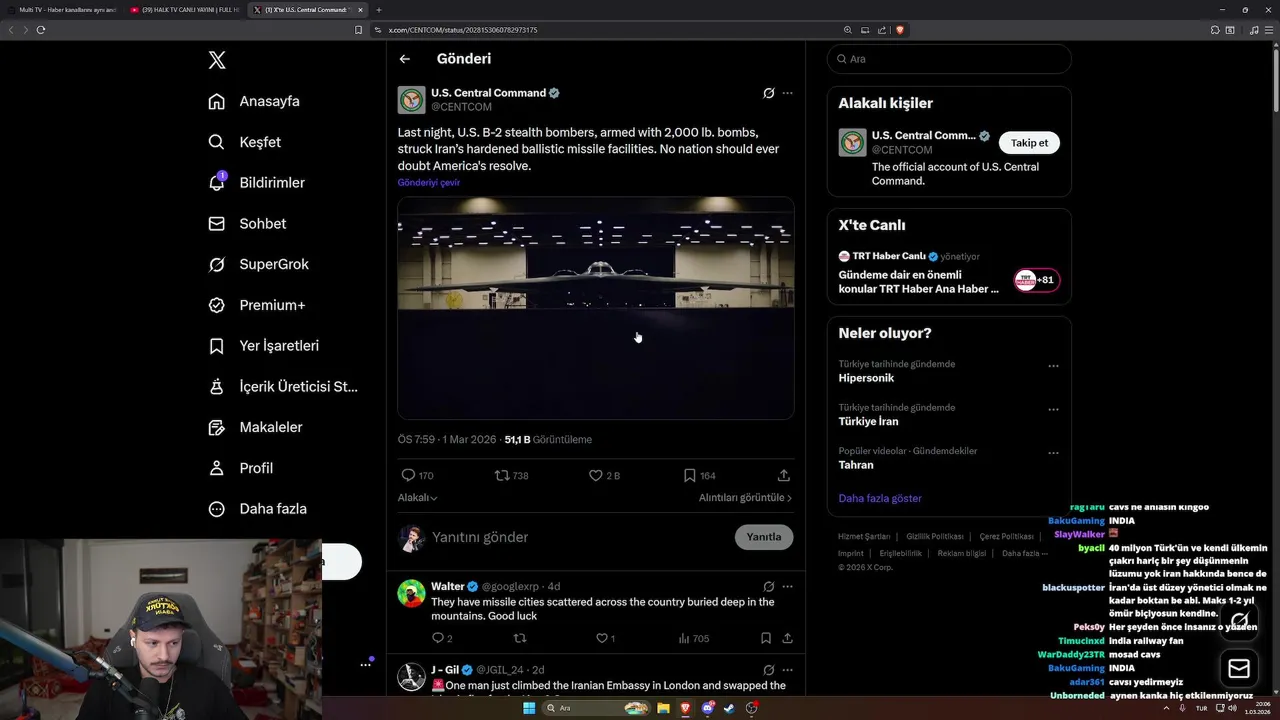Open Discord from taskbar
This screenshot has height=720, width=1280.
click(708, 708)
